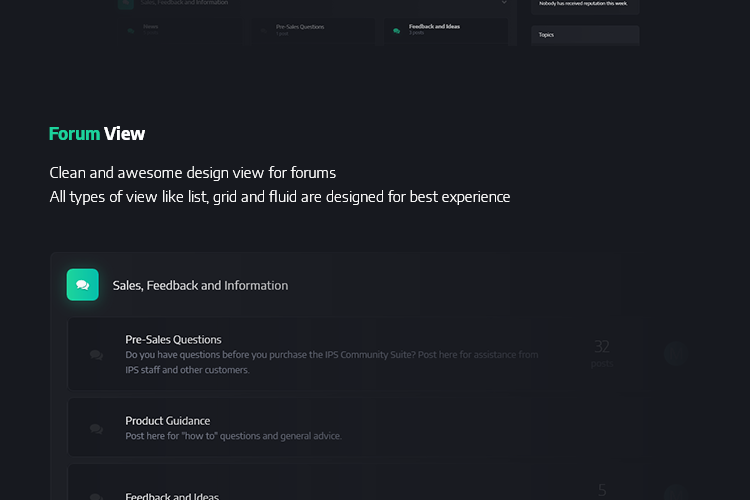Click the dim bubble icon in small Pre-Sales Questions tile
The width and height of the screenshot is (750, 500).
tap(264, 31)
